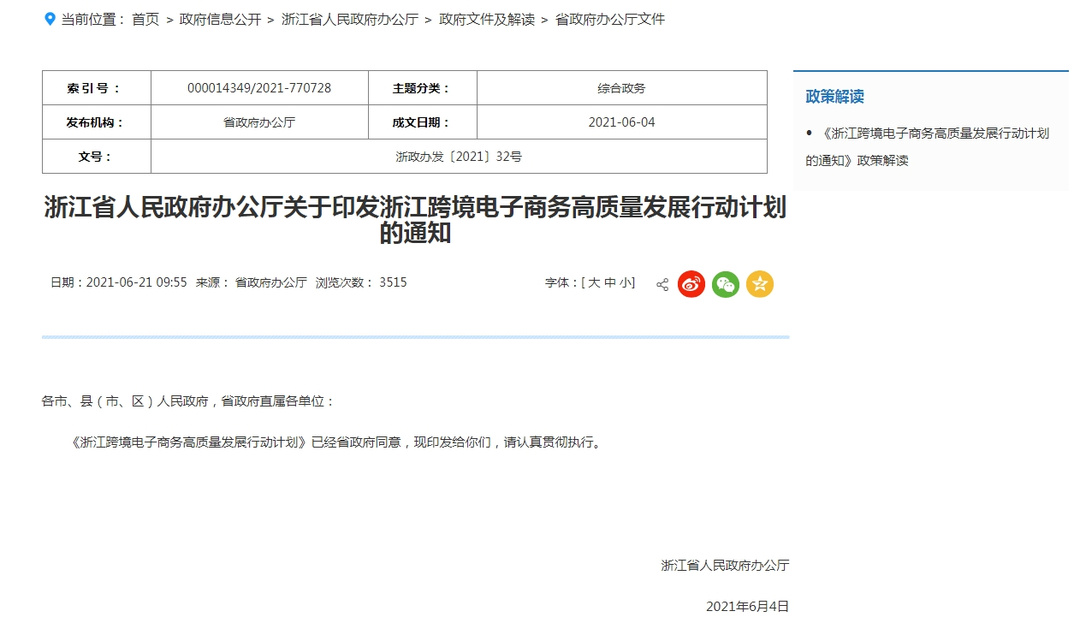This screenshot has height=623, width=1080.
Task: Select the document title heading
Action: click(414, 221)
